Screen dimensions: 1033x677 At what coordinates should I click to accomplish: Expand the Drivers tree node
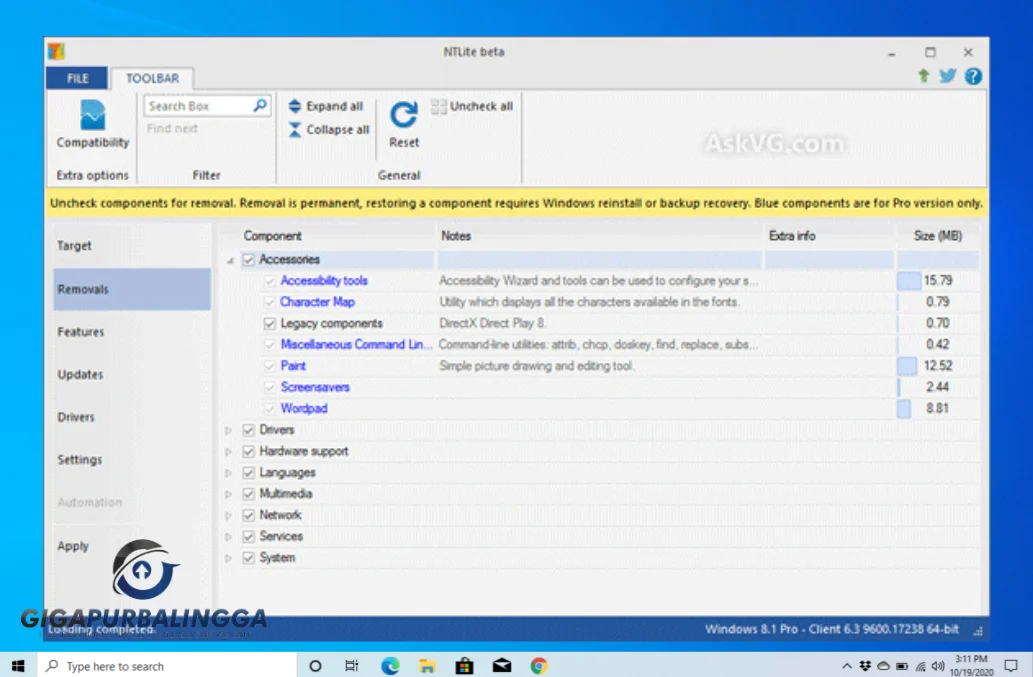[x=229, y=430]
